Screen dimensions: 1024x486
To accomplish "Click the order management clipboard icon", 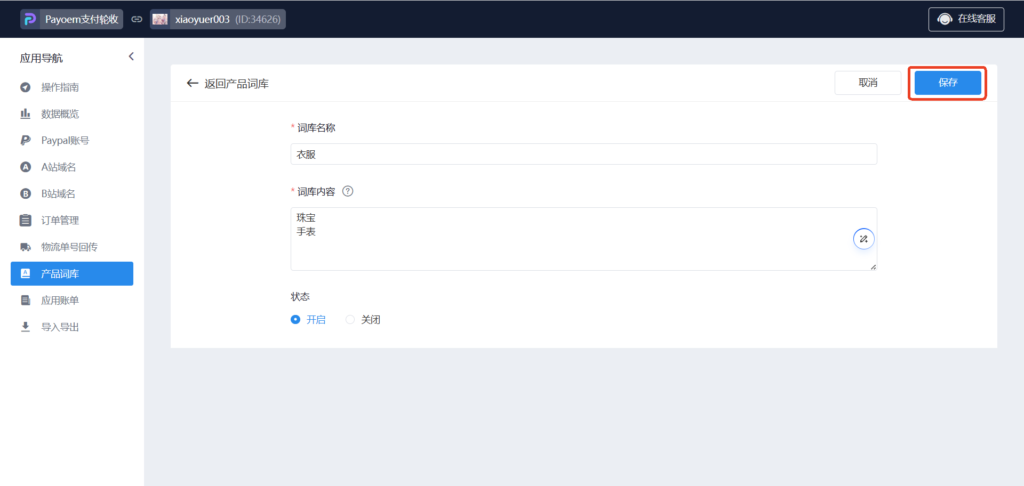I will (25, 220).
